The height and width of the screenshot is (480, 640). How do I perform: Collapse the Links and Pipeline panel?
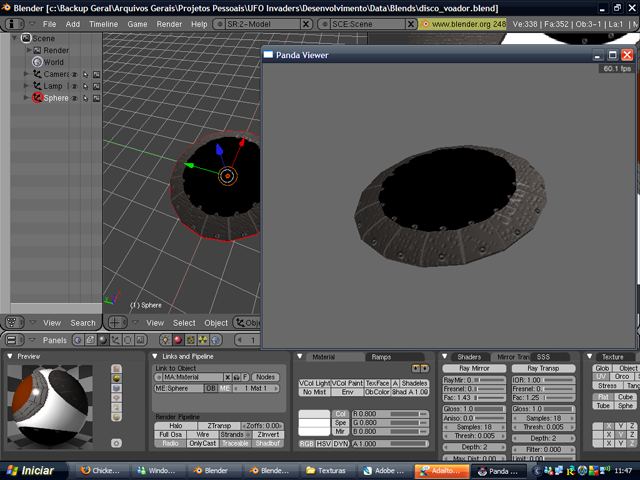coord(155,356)
